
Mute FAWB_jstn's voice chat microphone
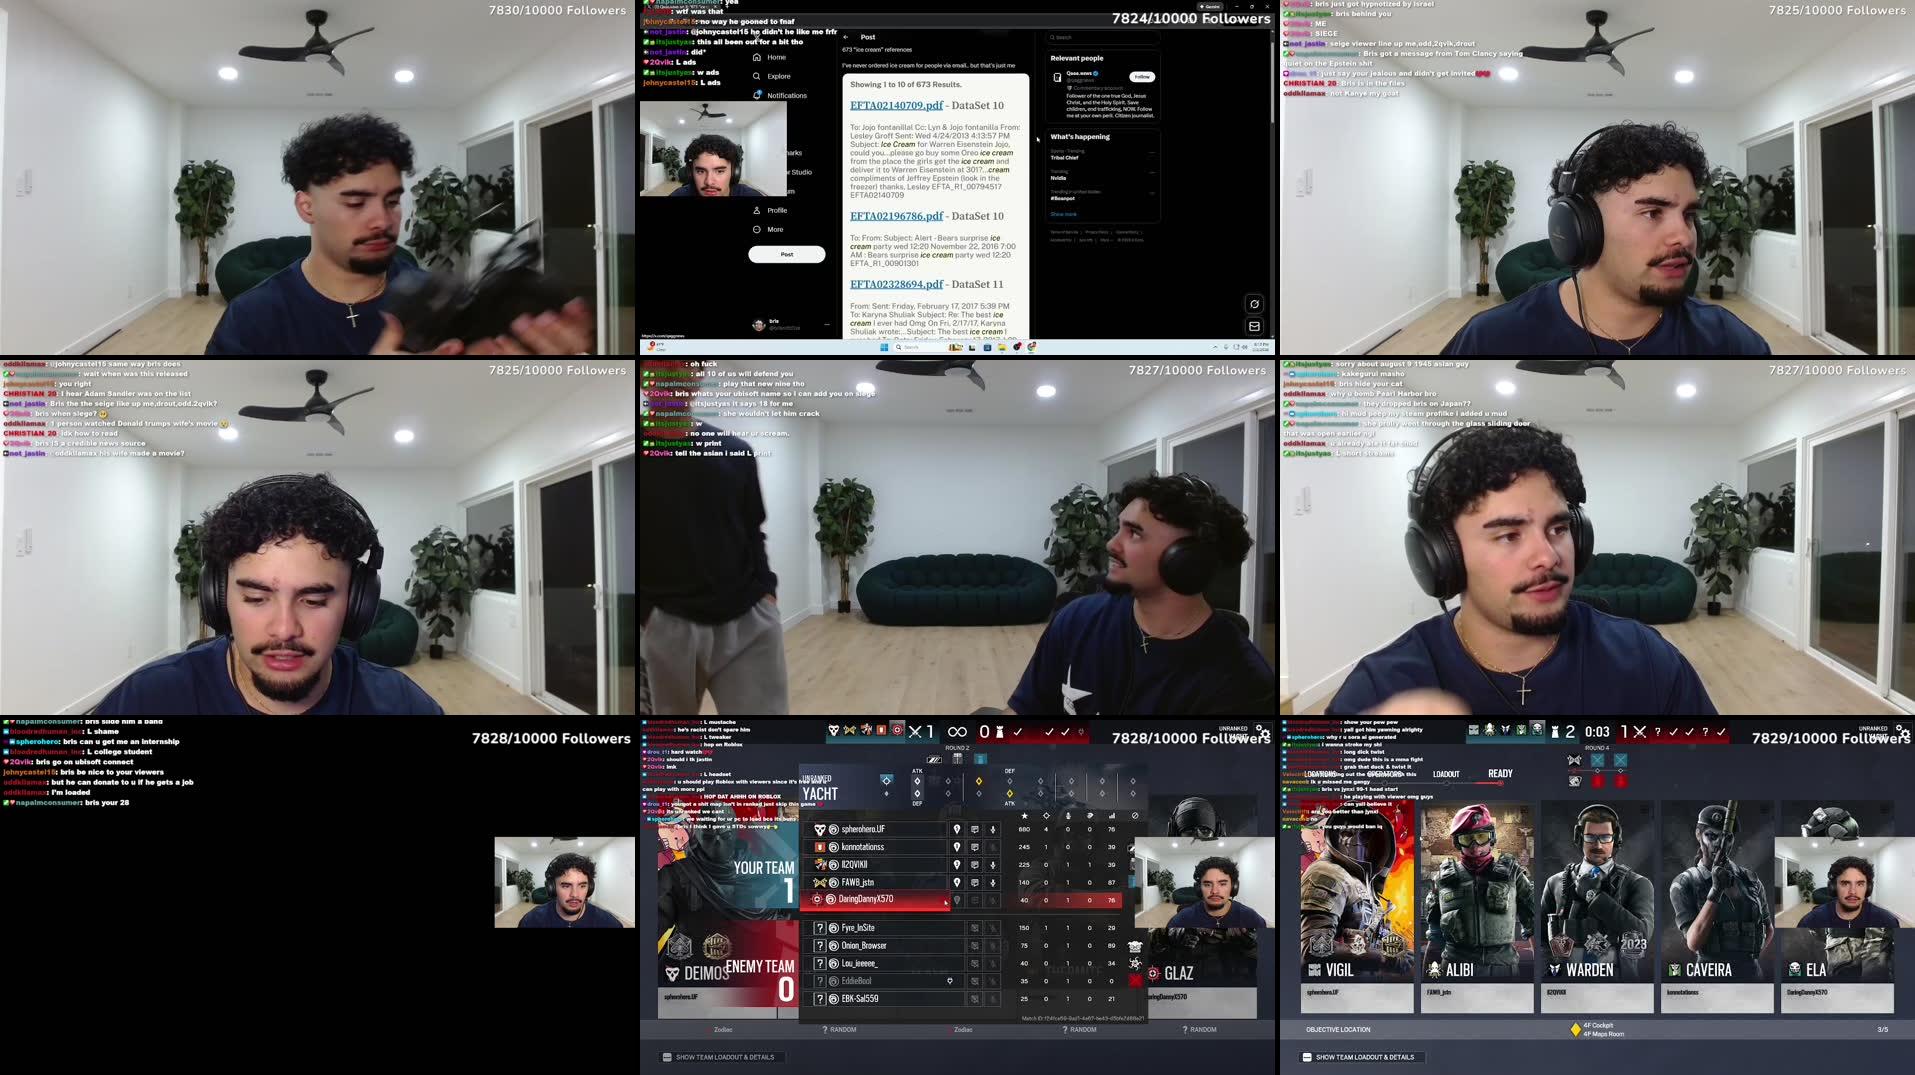[x=993, y=883]
